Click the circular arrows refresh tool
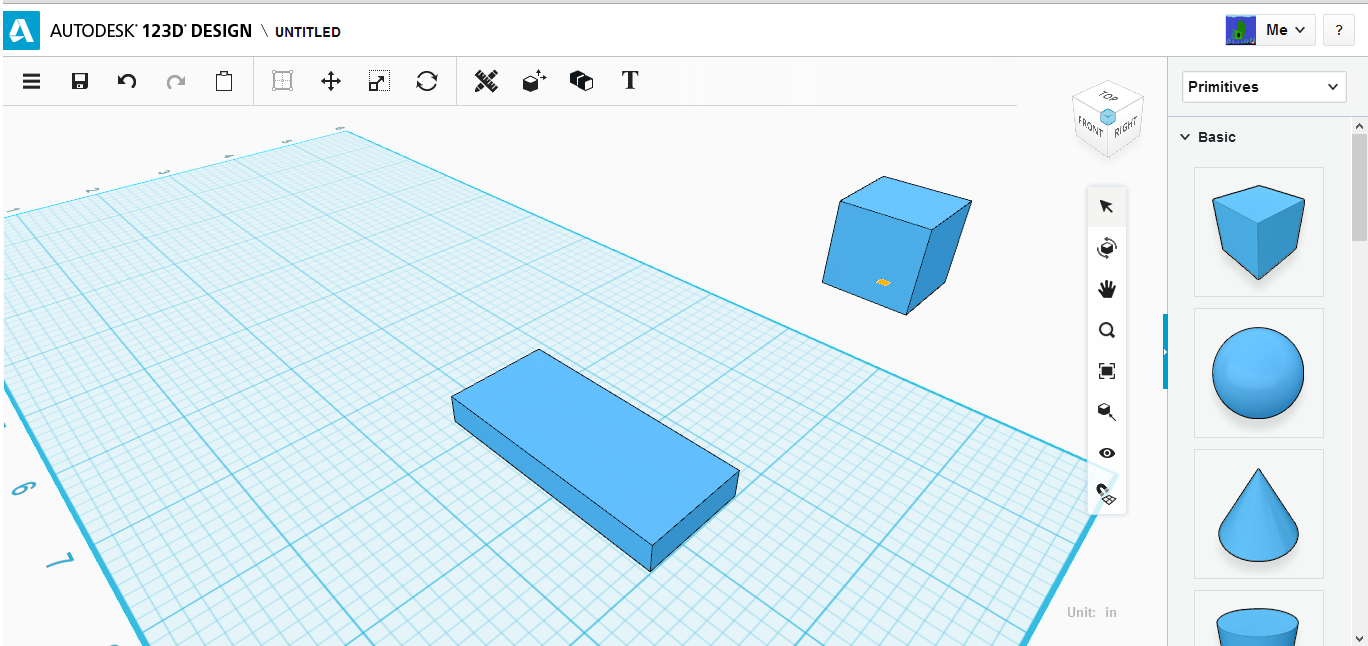The height and width of the screenshot is (646, 1368). coord(427,81)
